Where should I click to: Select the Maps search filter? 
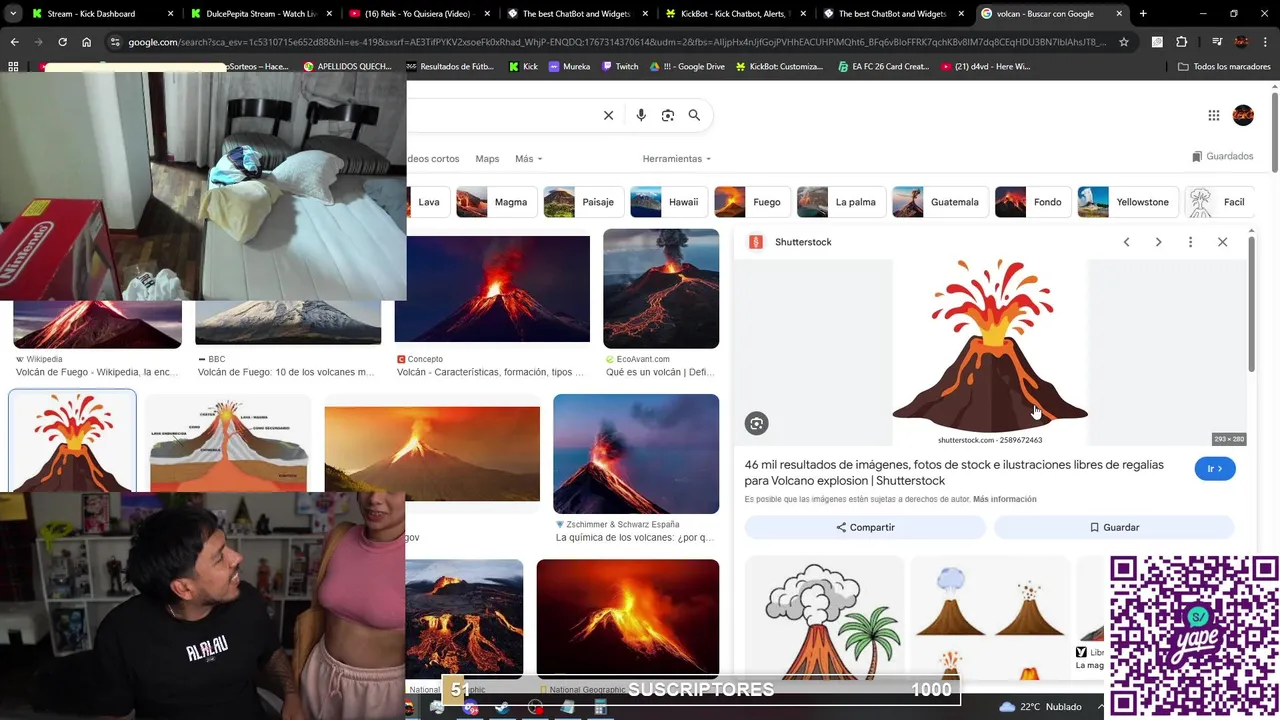pos(487,159)
